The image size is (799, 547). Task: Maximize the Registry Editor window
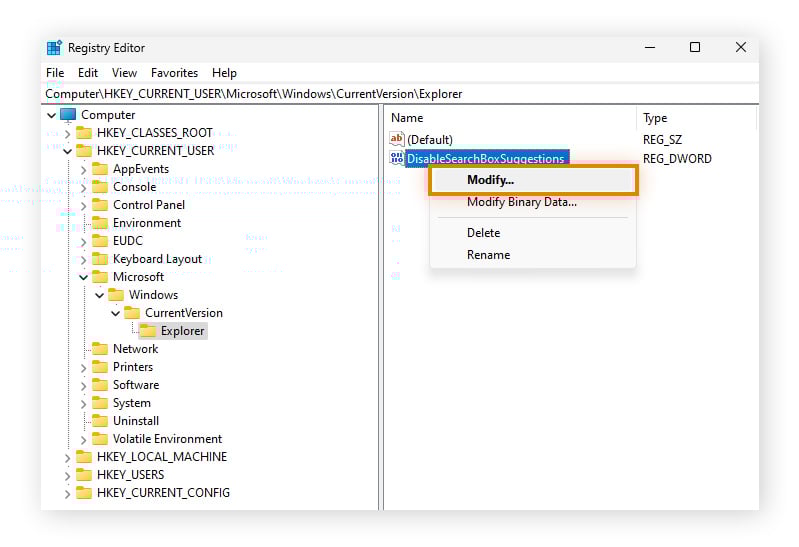click(x=695, y=47)
